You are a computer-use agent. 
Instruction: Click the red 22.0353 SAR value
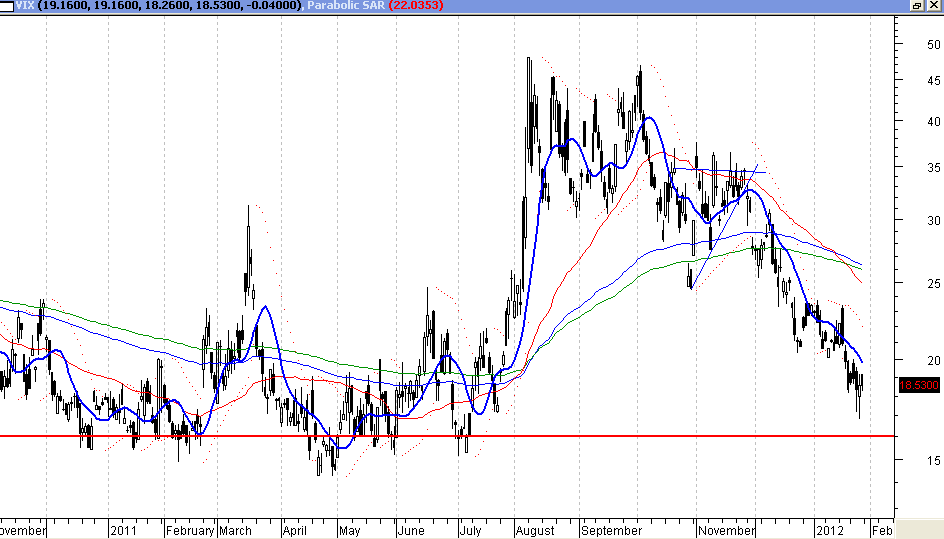click(x=416, y=5)
